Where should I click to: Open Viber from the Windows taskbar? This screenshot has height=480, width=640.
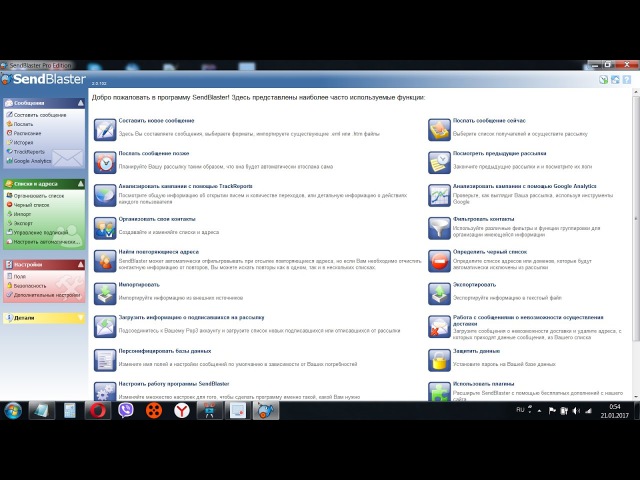point(126,410)
